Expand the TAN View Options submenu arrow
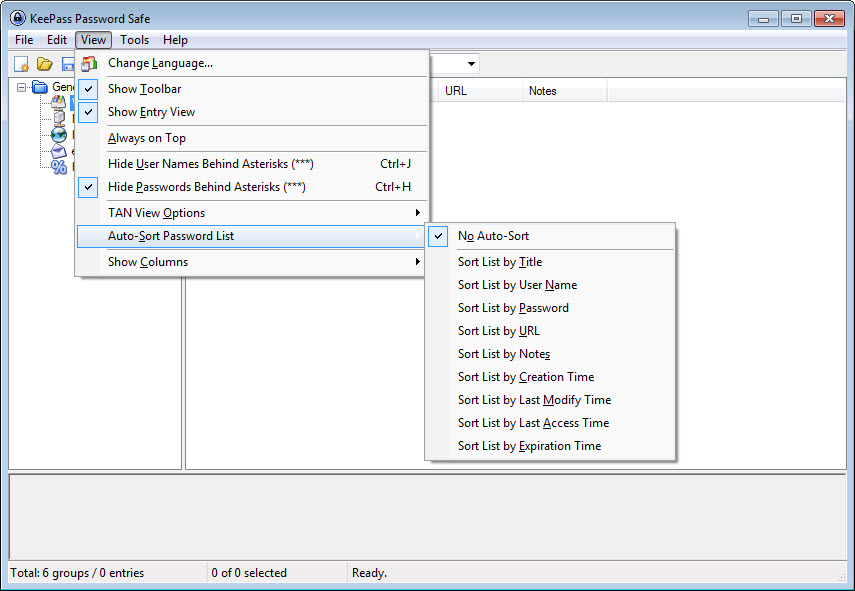 pyautogui.click(x=418, y=213)
